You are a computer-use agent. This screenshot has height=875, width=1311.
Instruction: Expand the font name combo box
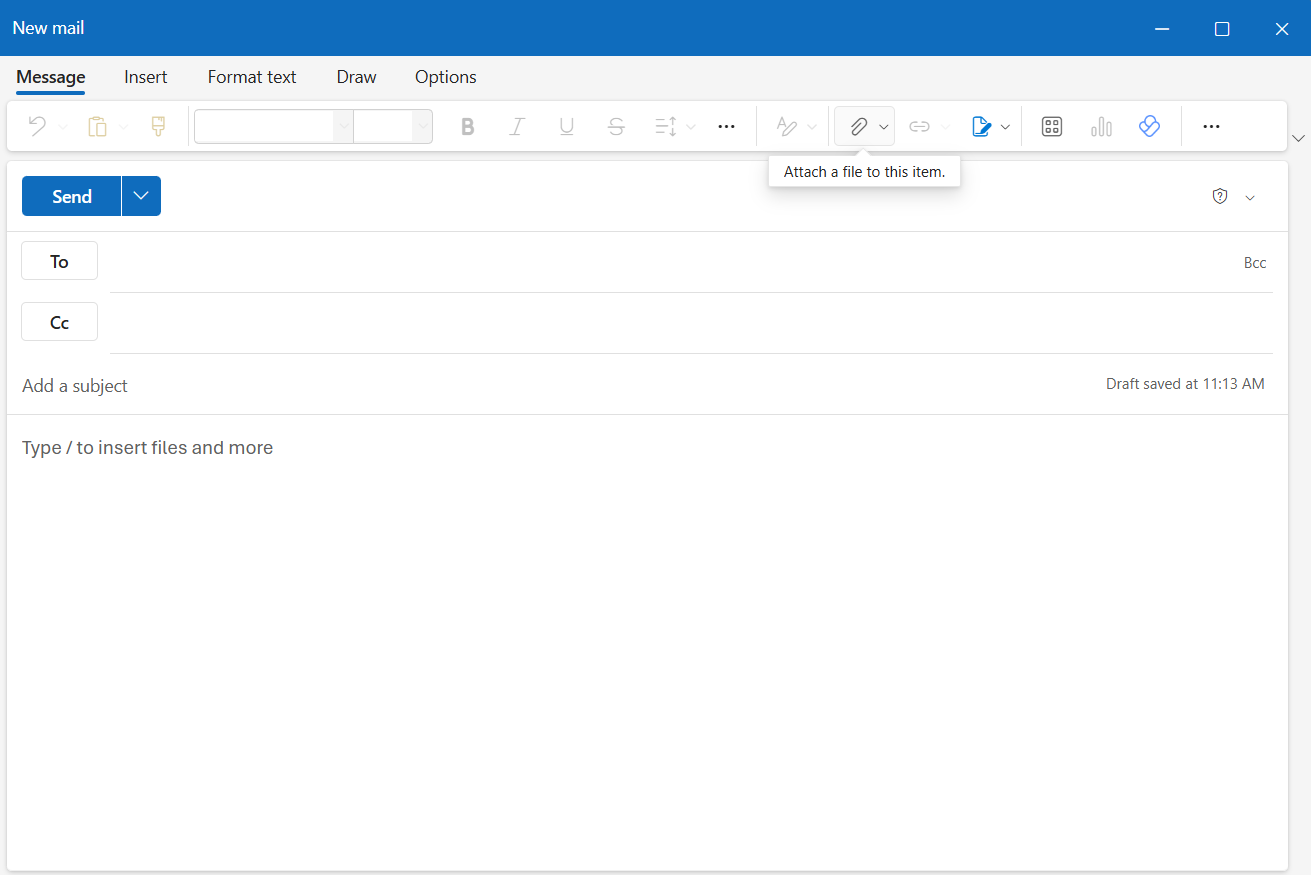point(344,126)
